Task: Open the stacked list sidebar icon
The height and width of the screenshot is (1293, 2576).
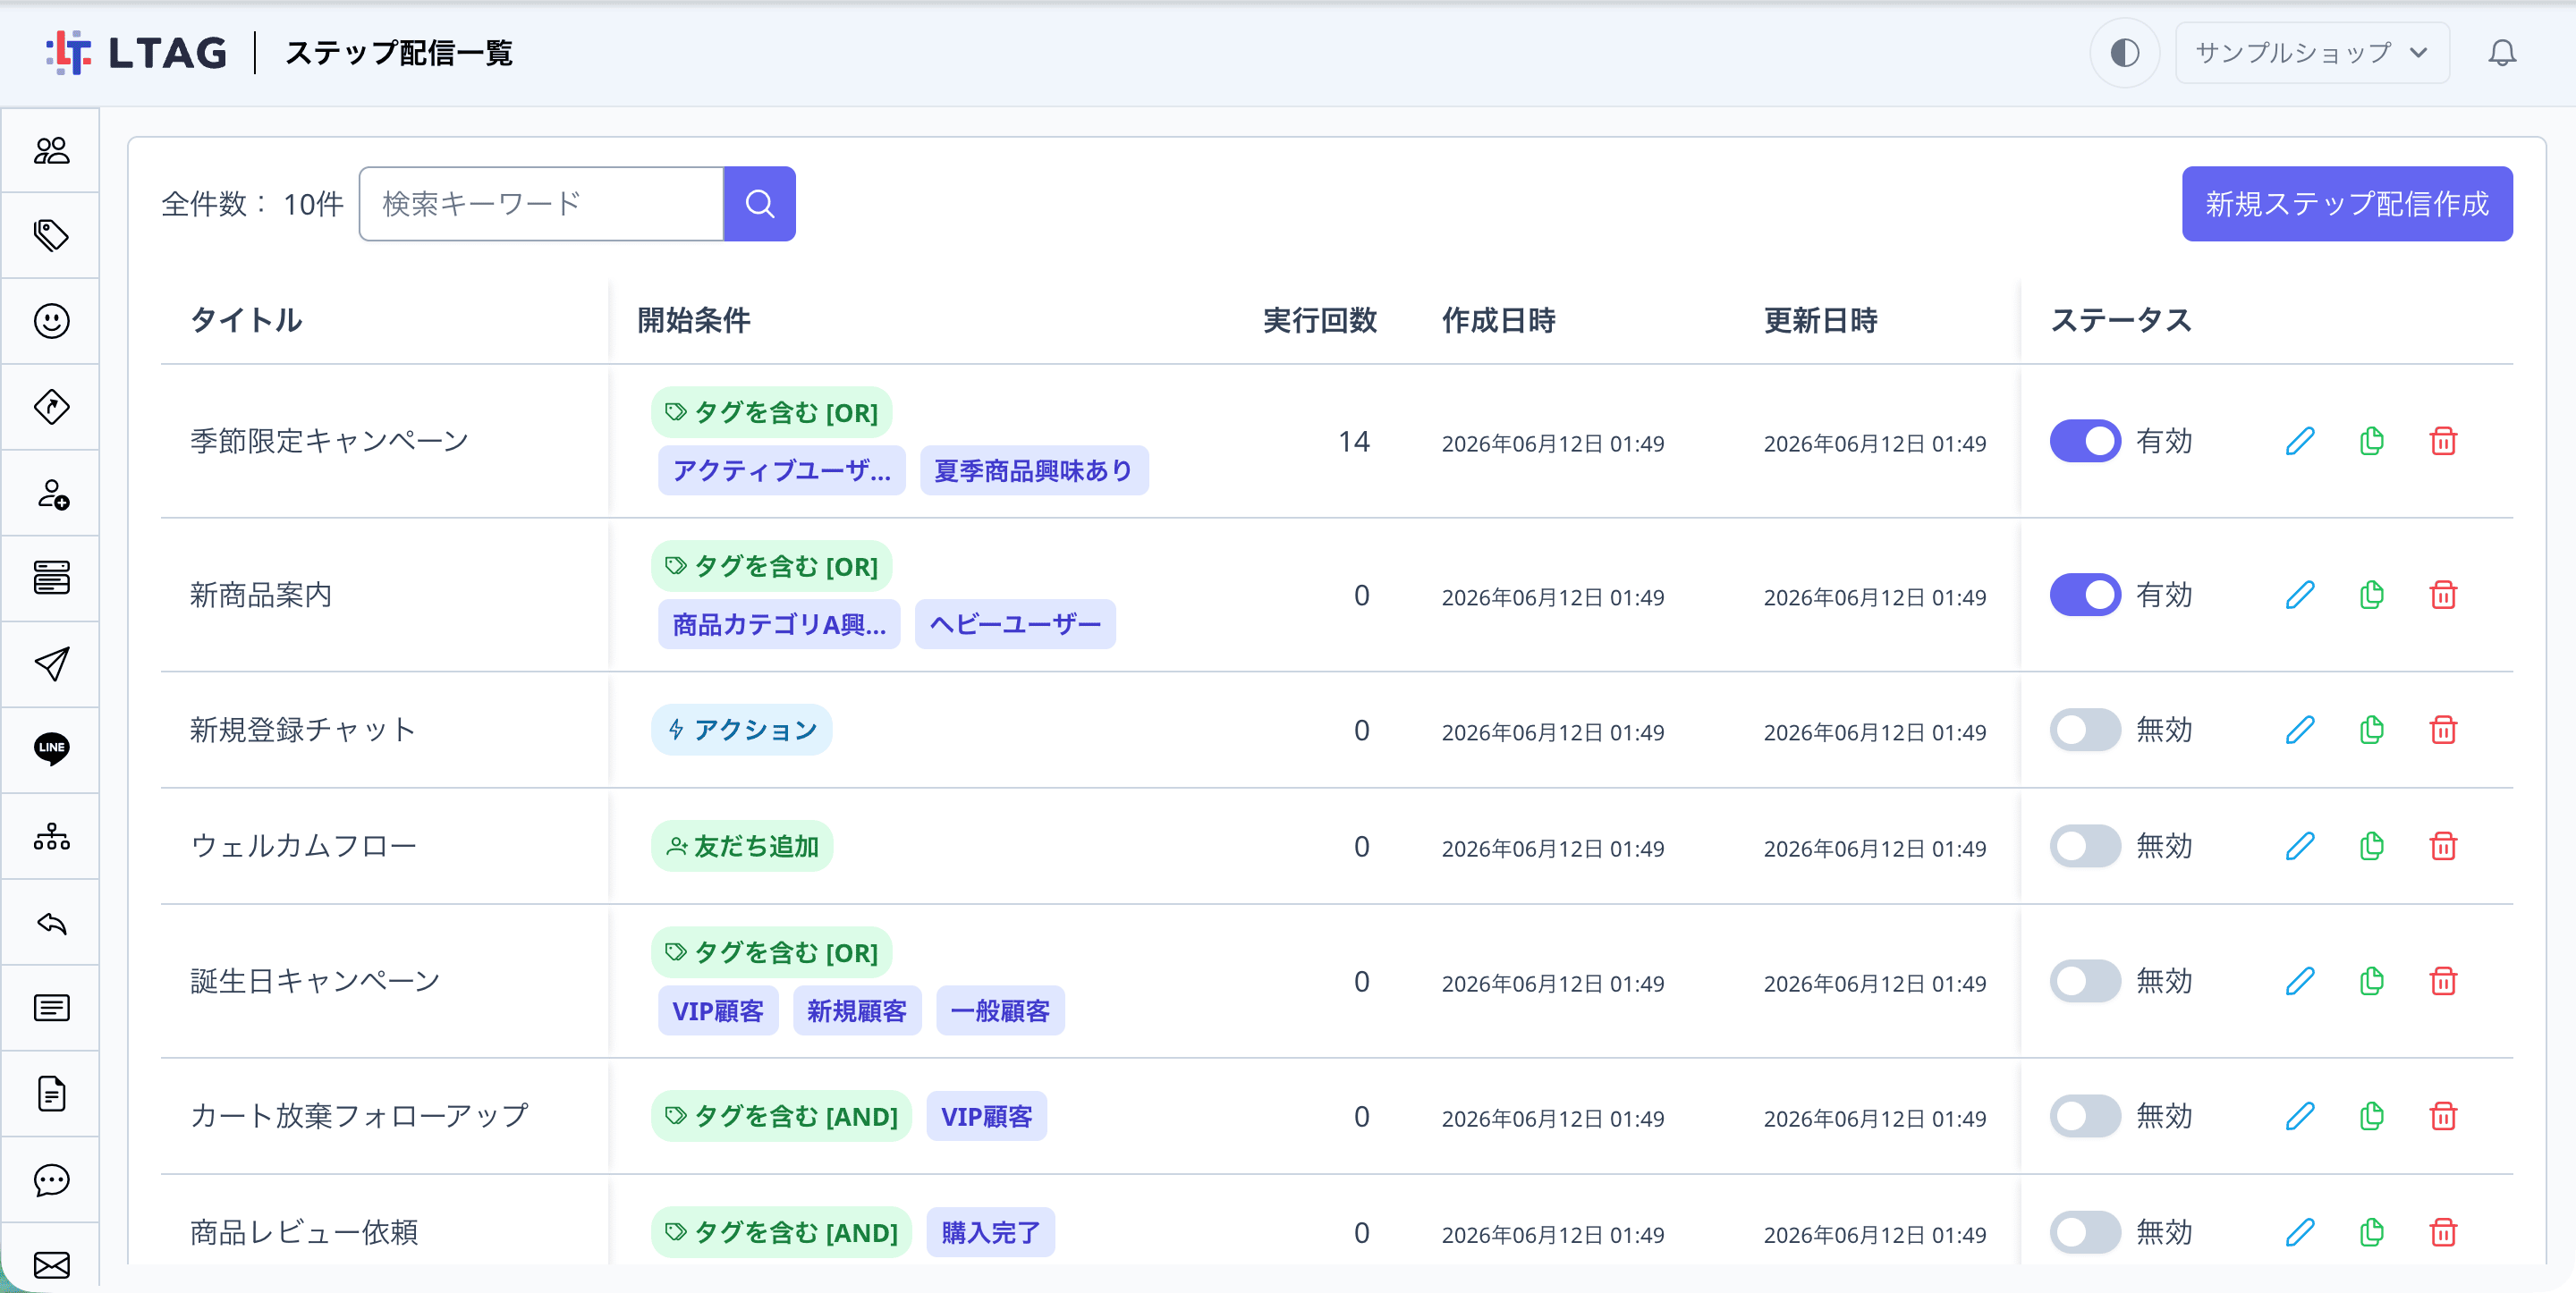Action: pyautogui.click(x=51, y=578)
